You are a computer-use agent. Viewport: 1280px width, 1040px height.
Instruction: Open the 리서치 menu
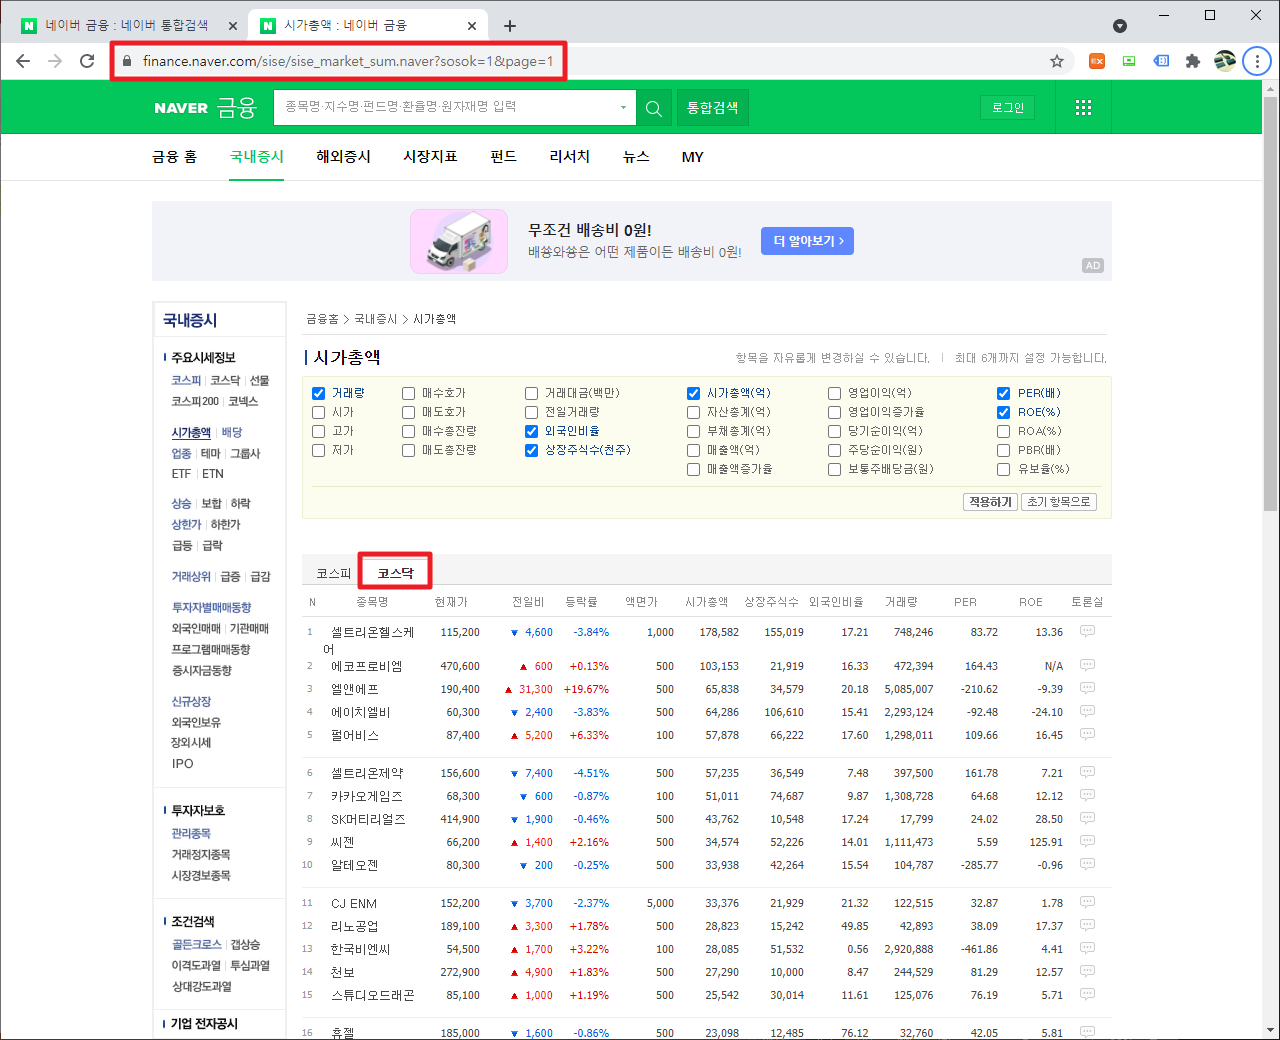[570, 157]
